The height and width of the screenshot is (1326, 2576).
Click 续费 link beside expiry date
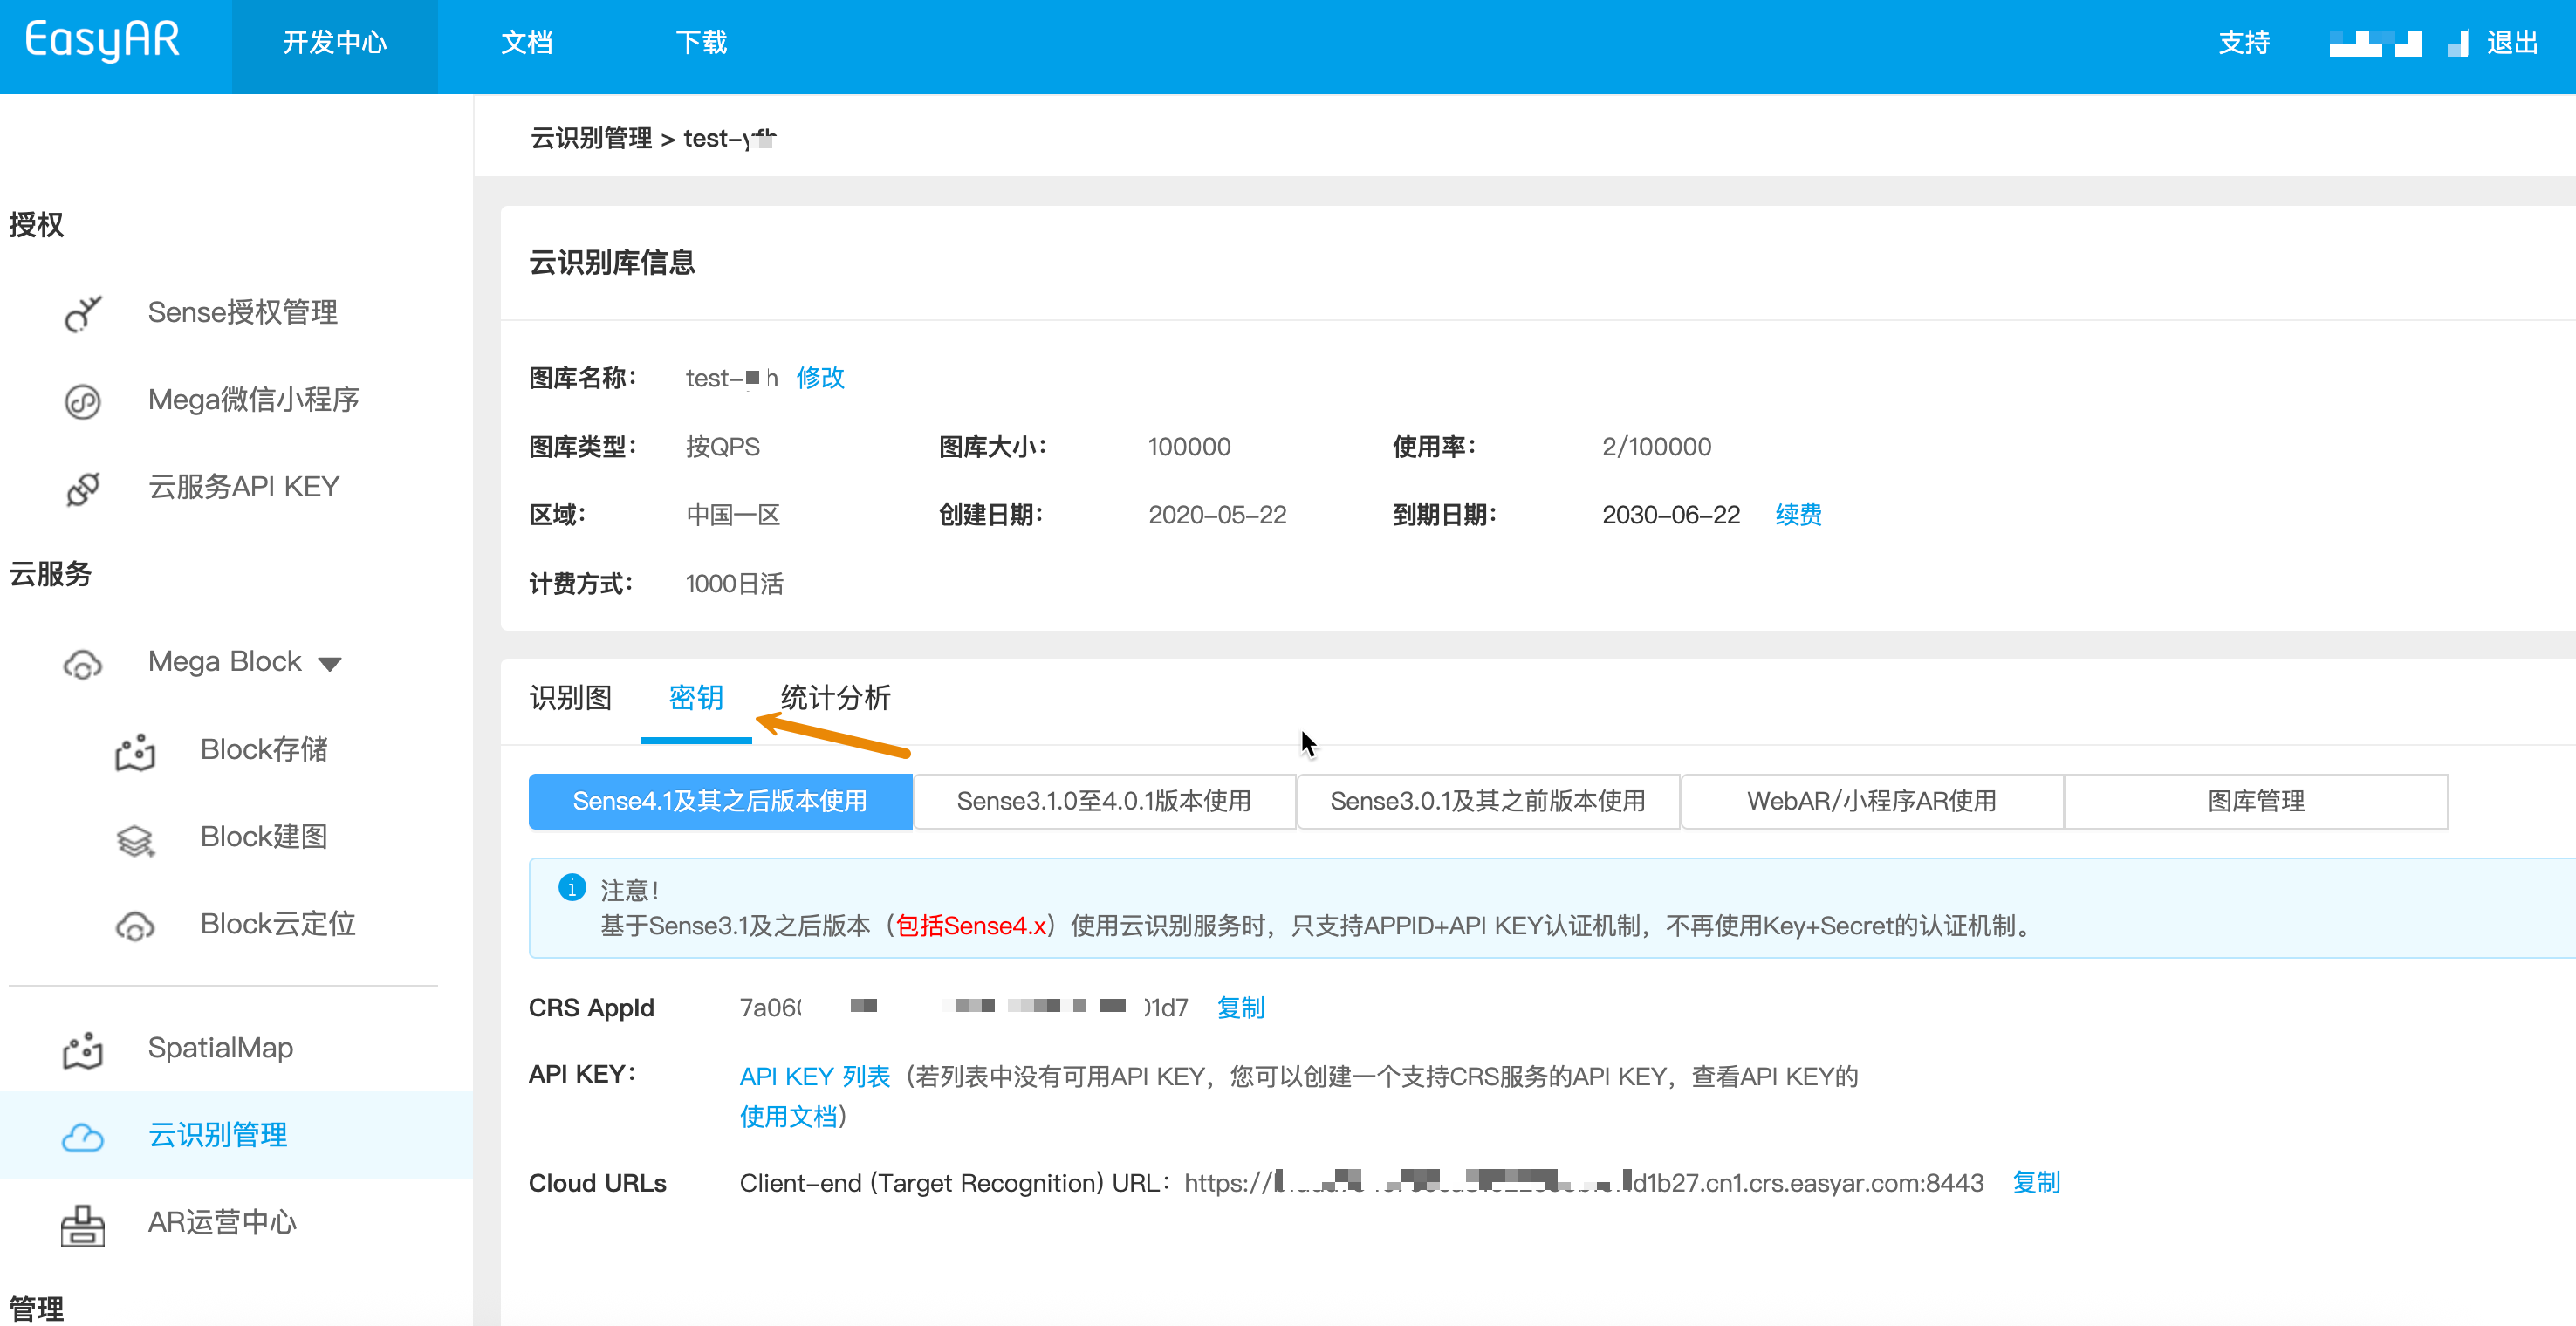click(x=1798, y=515)
